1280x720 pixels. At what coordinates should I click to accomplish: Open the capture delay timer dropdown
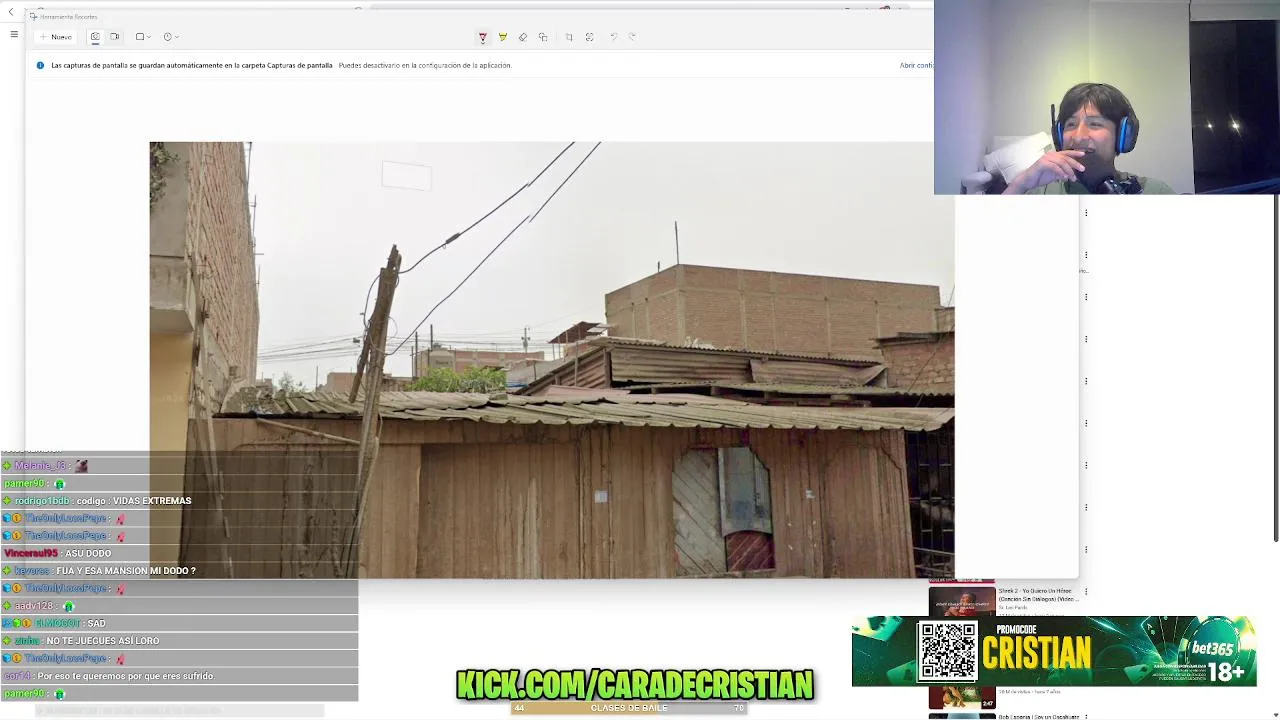[x=171, y=37]
